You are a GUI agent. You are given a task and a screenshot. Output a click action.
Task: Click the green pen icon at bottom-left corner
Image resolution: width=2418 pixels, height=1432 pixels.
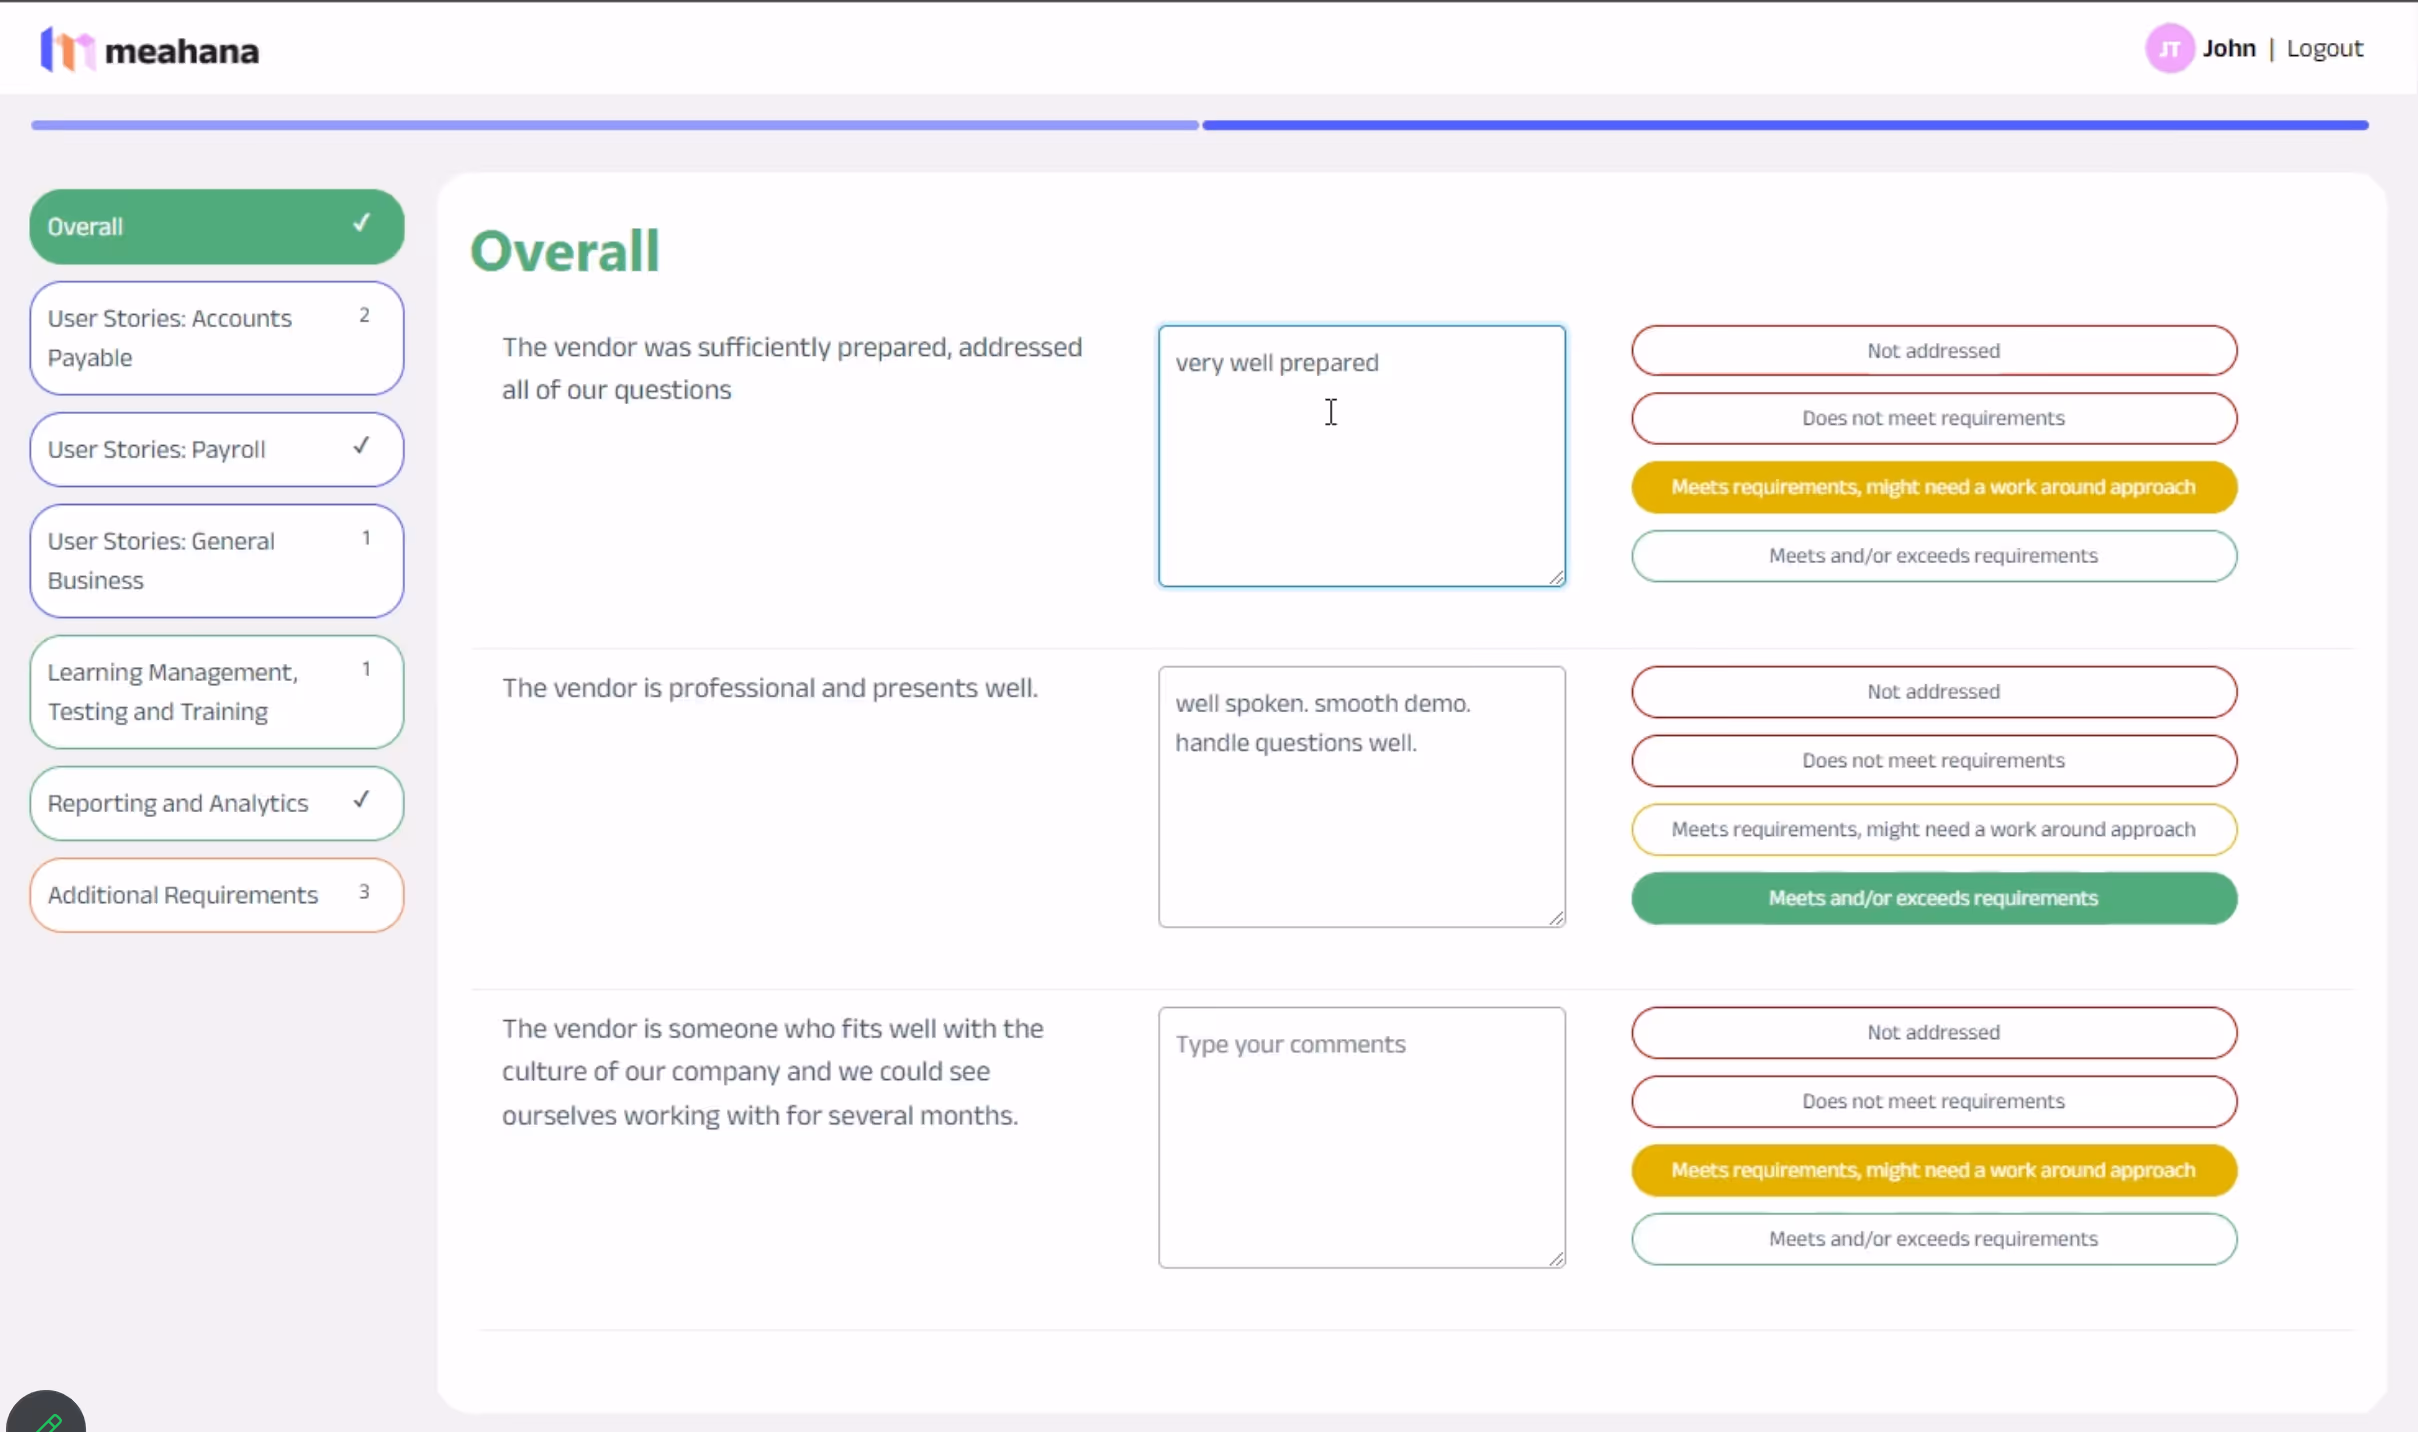click(x=46, y=1420)
